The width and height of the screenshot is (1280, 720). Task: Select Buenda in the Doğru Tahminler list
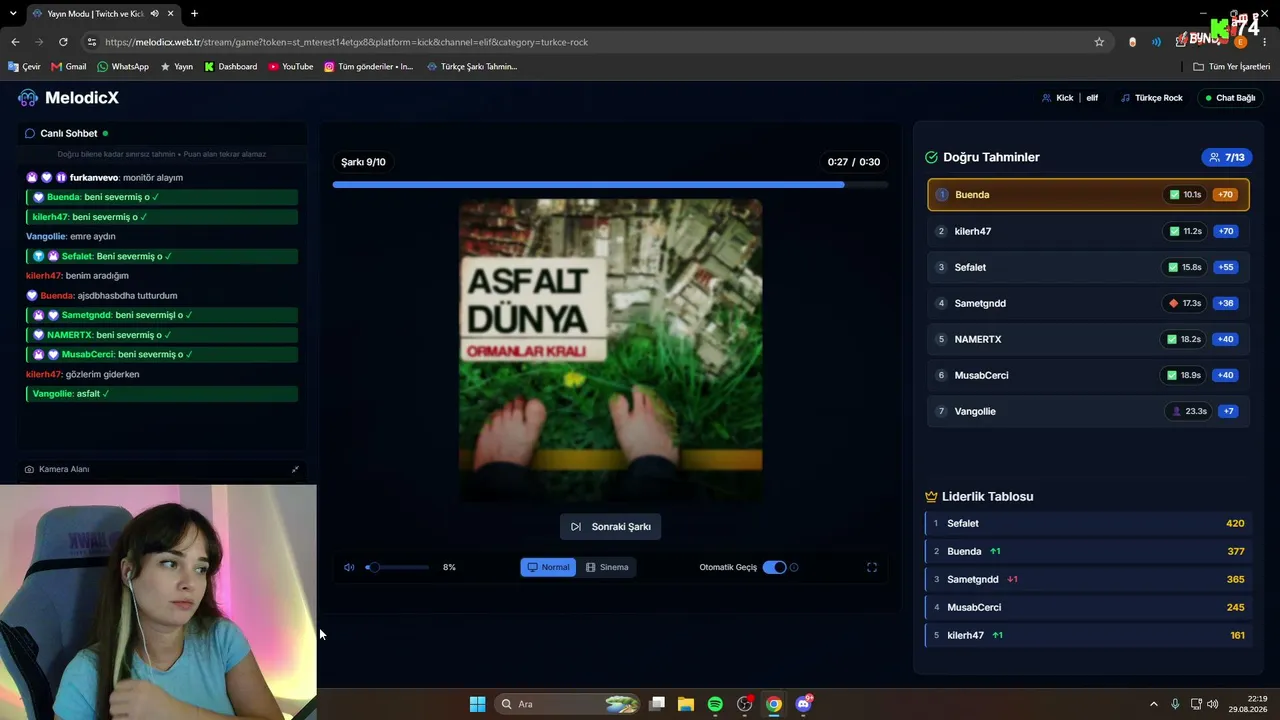1088,195
